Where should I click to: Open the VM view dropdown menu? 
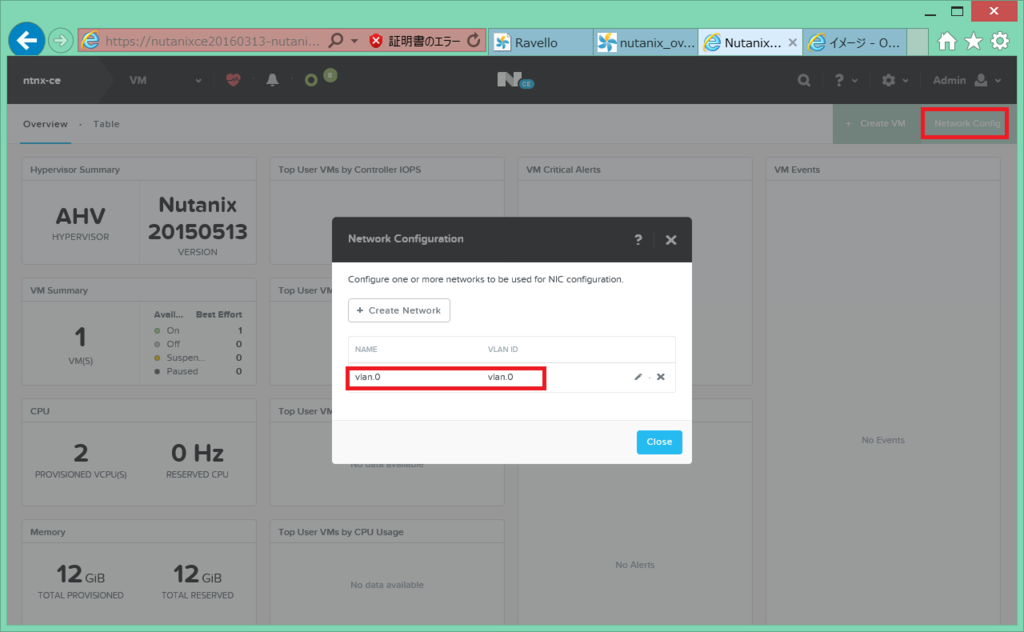point(165,80)
